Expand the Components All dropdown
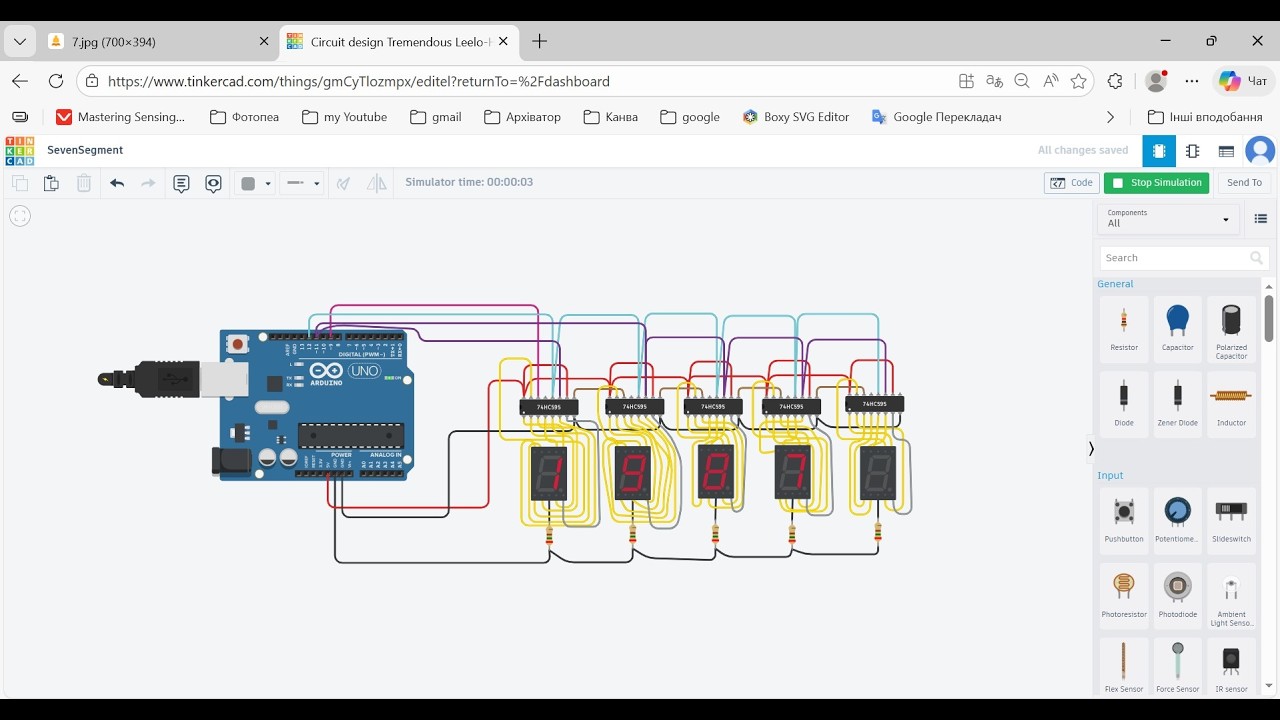Viewport: 1280px width, 720px height. click(x=1168, y=218)
